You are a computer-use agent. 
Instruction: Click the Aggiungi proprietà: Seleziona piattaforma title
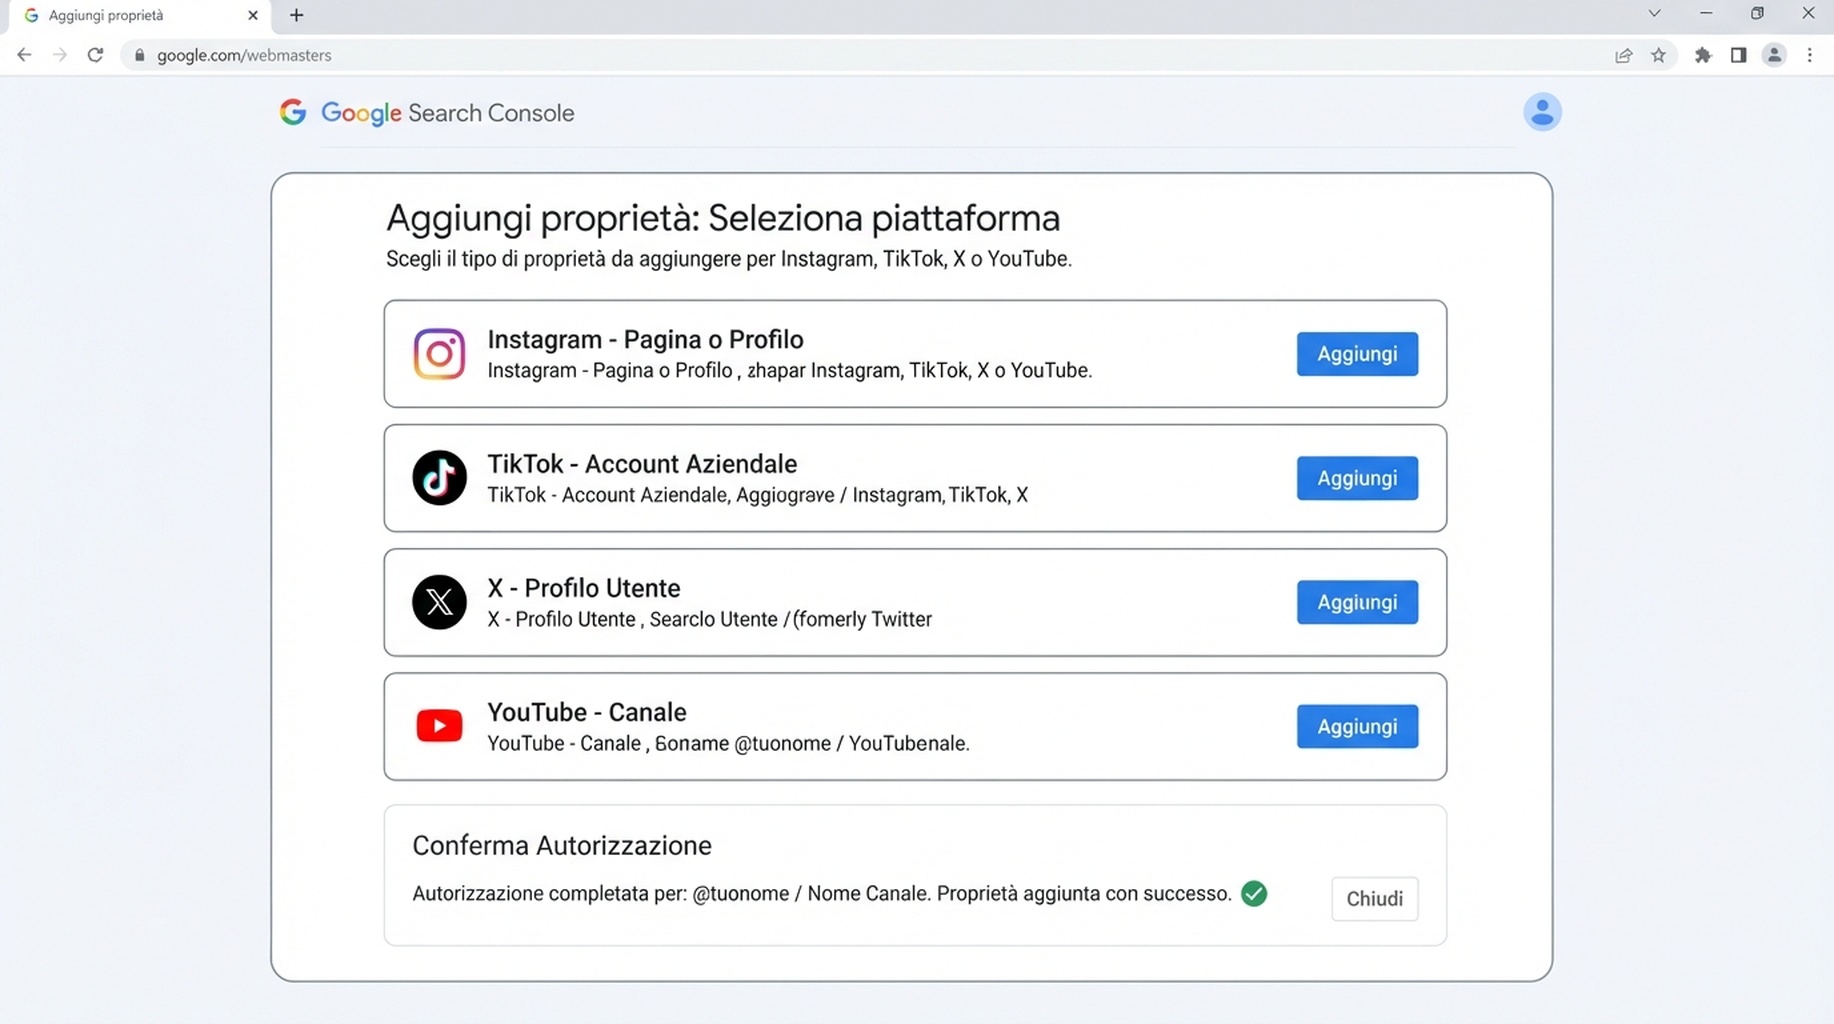pyautogui.click(x=723, y=218)
